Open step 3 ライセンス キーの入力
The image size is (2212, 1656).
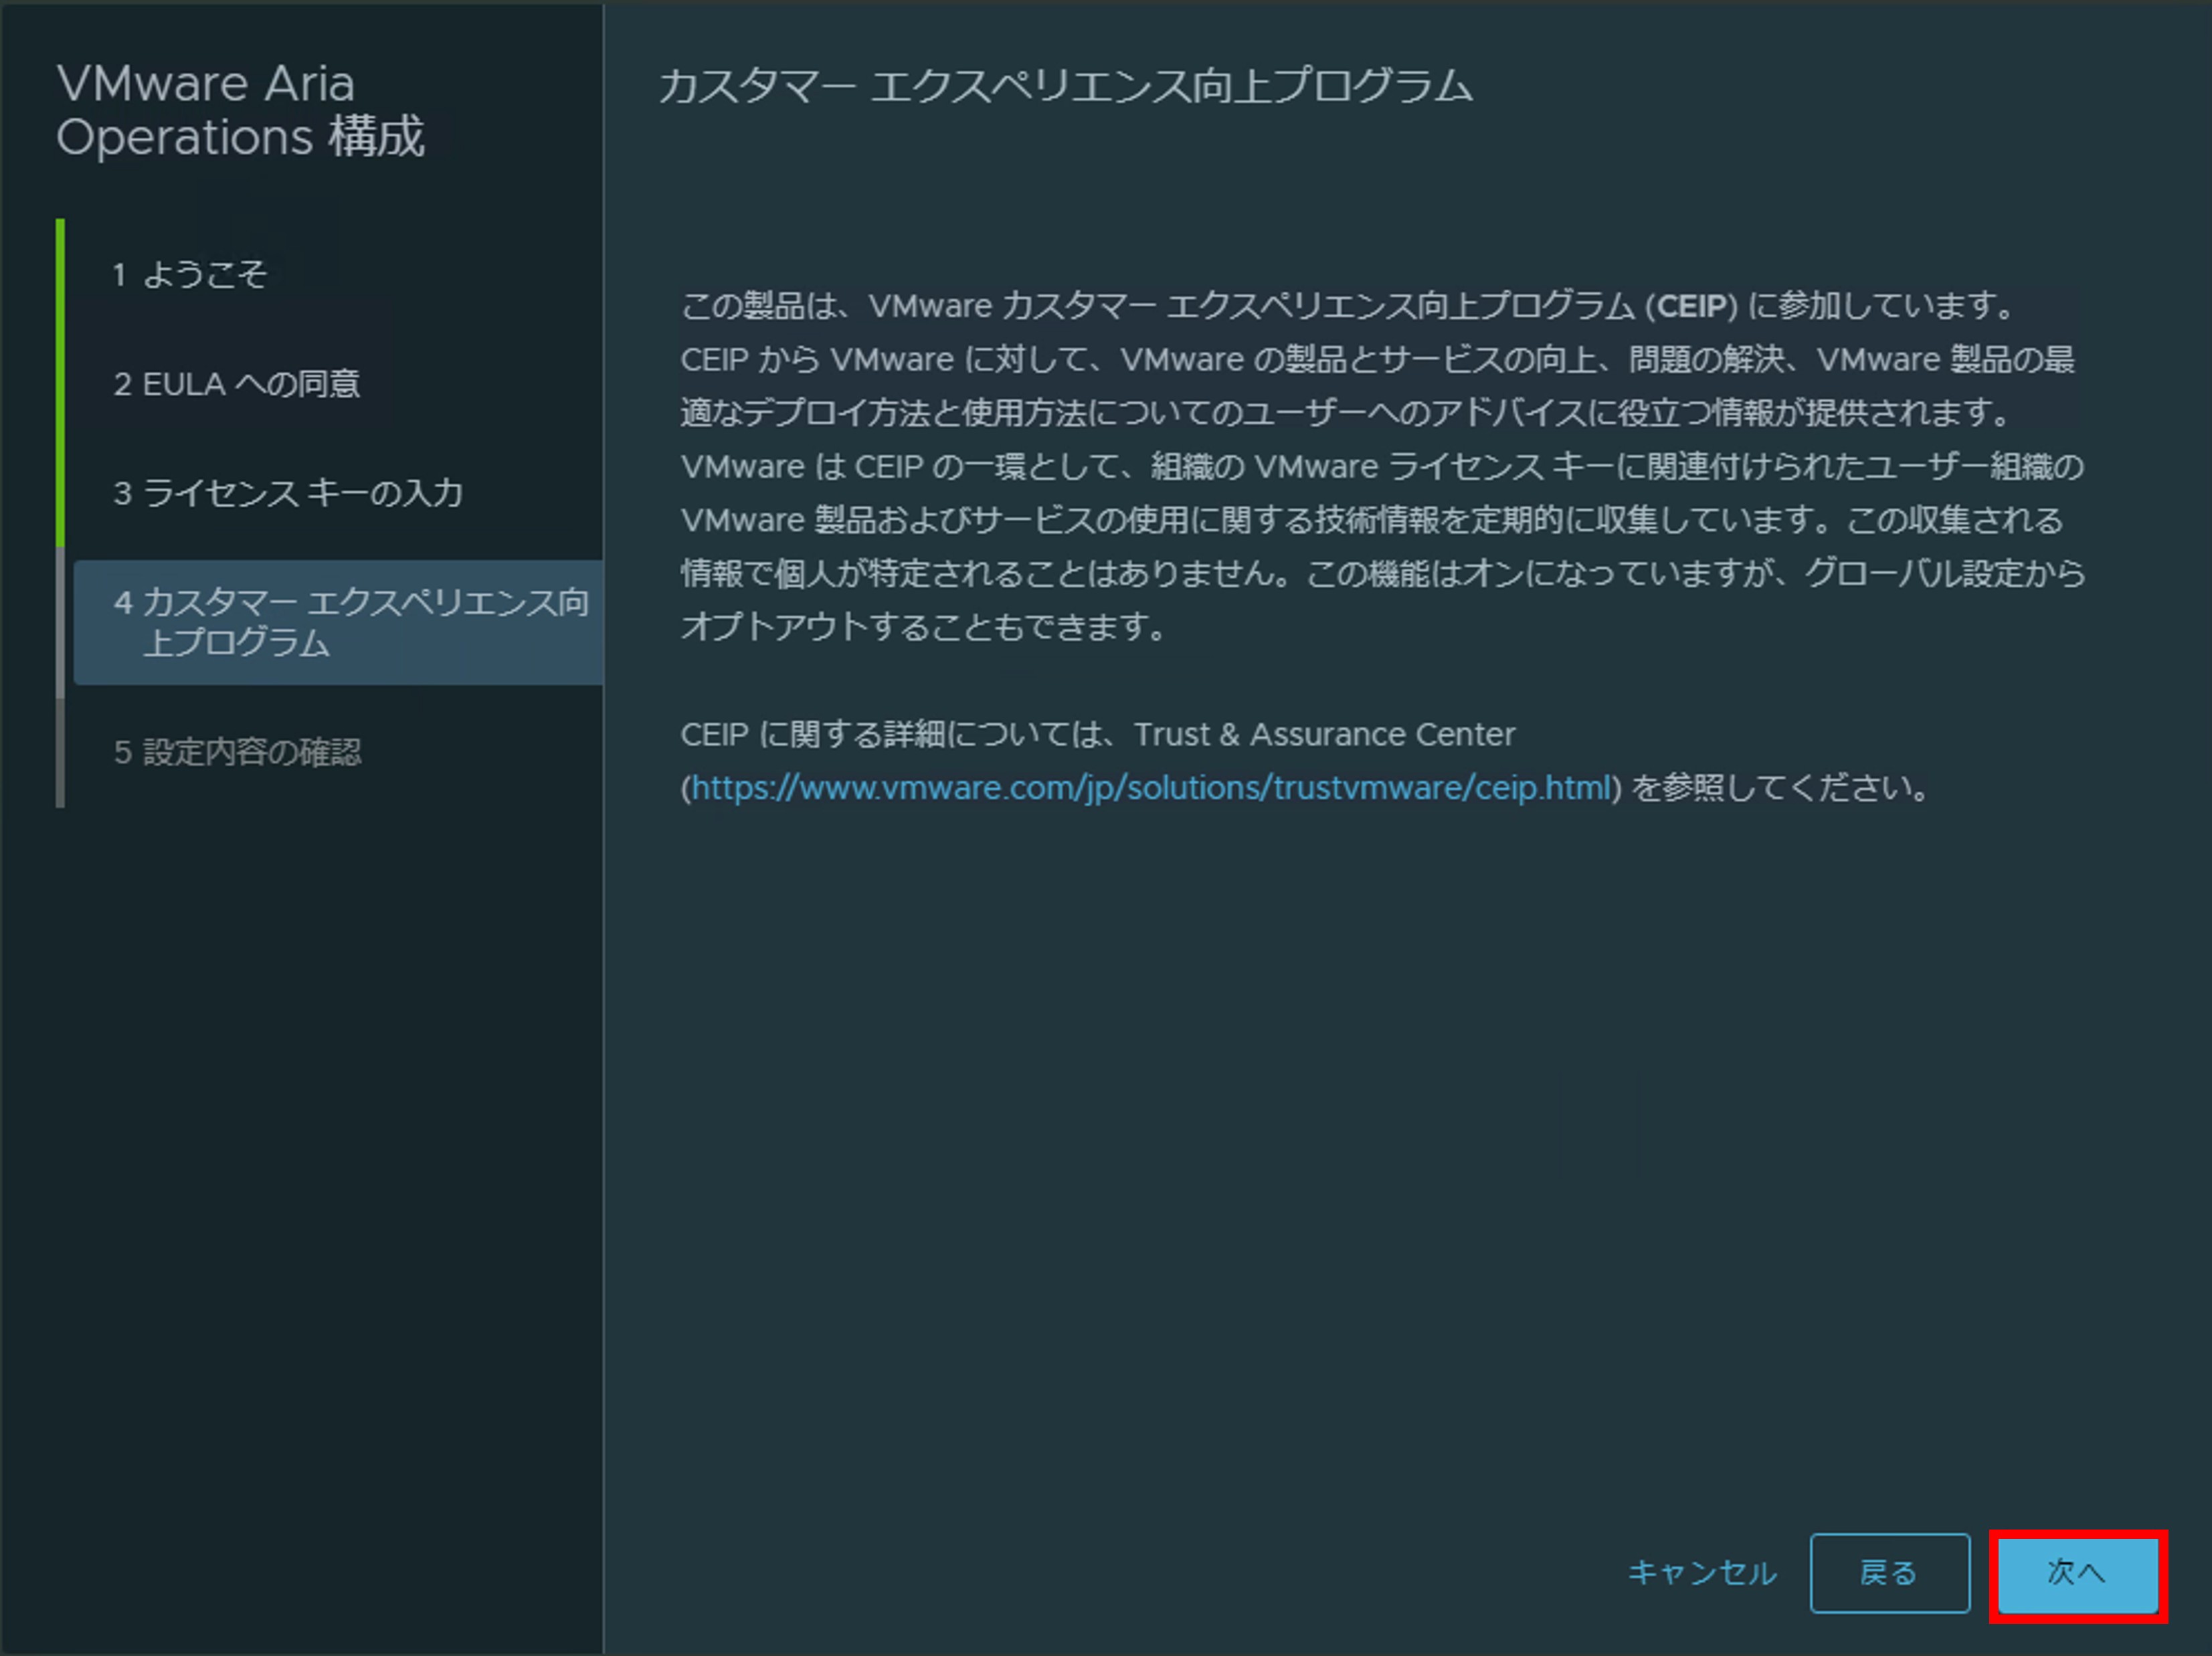[x=288, y=493]
